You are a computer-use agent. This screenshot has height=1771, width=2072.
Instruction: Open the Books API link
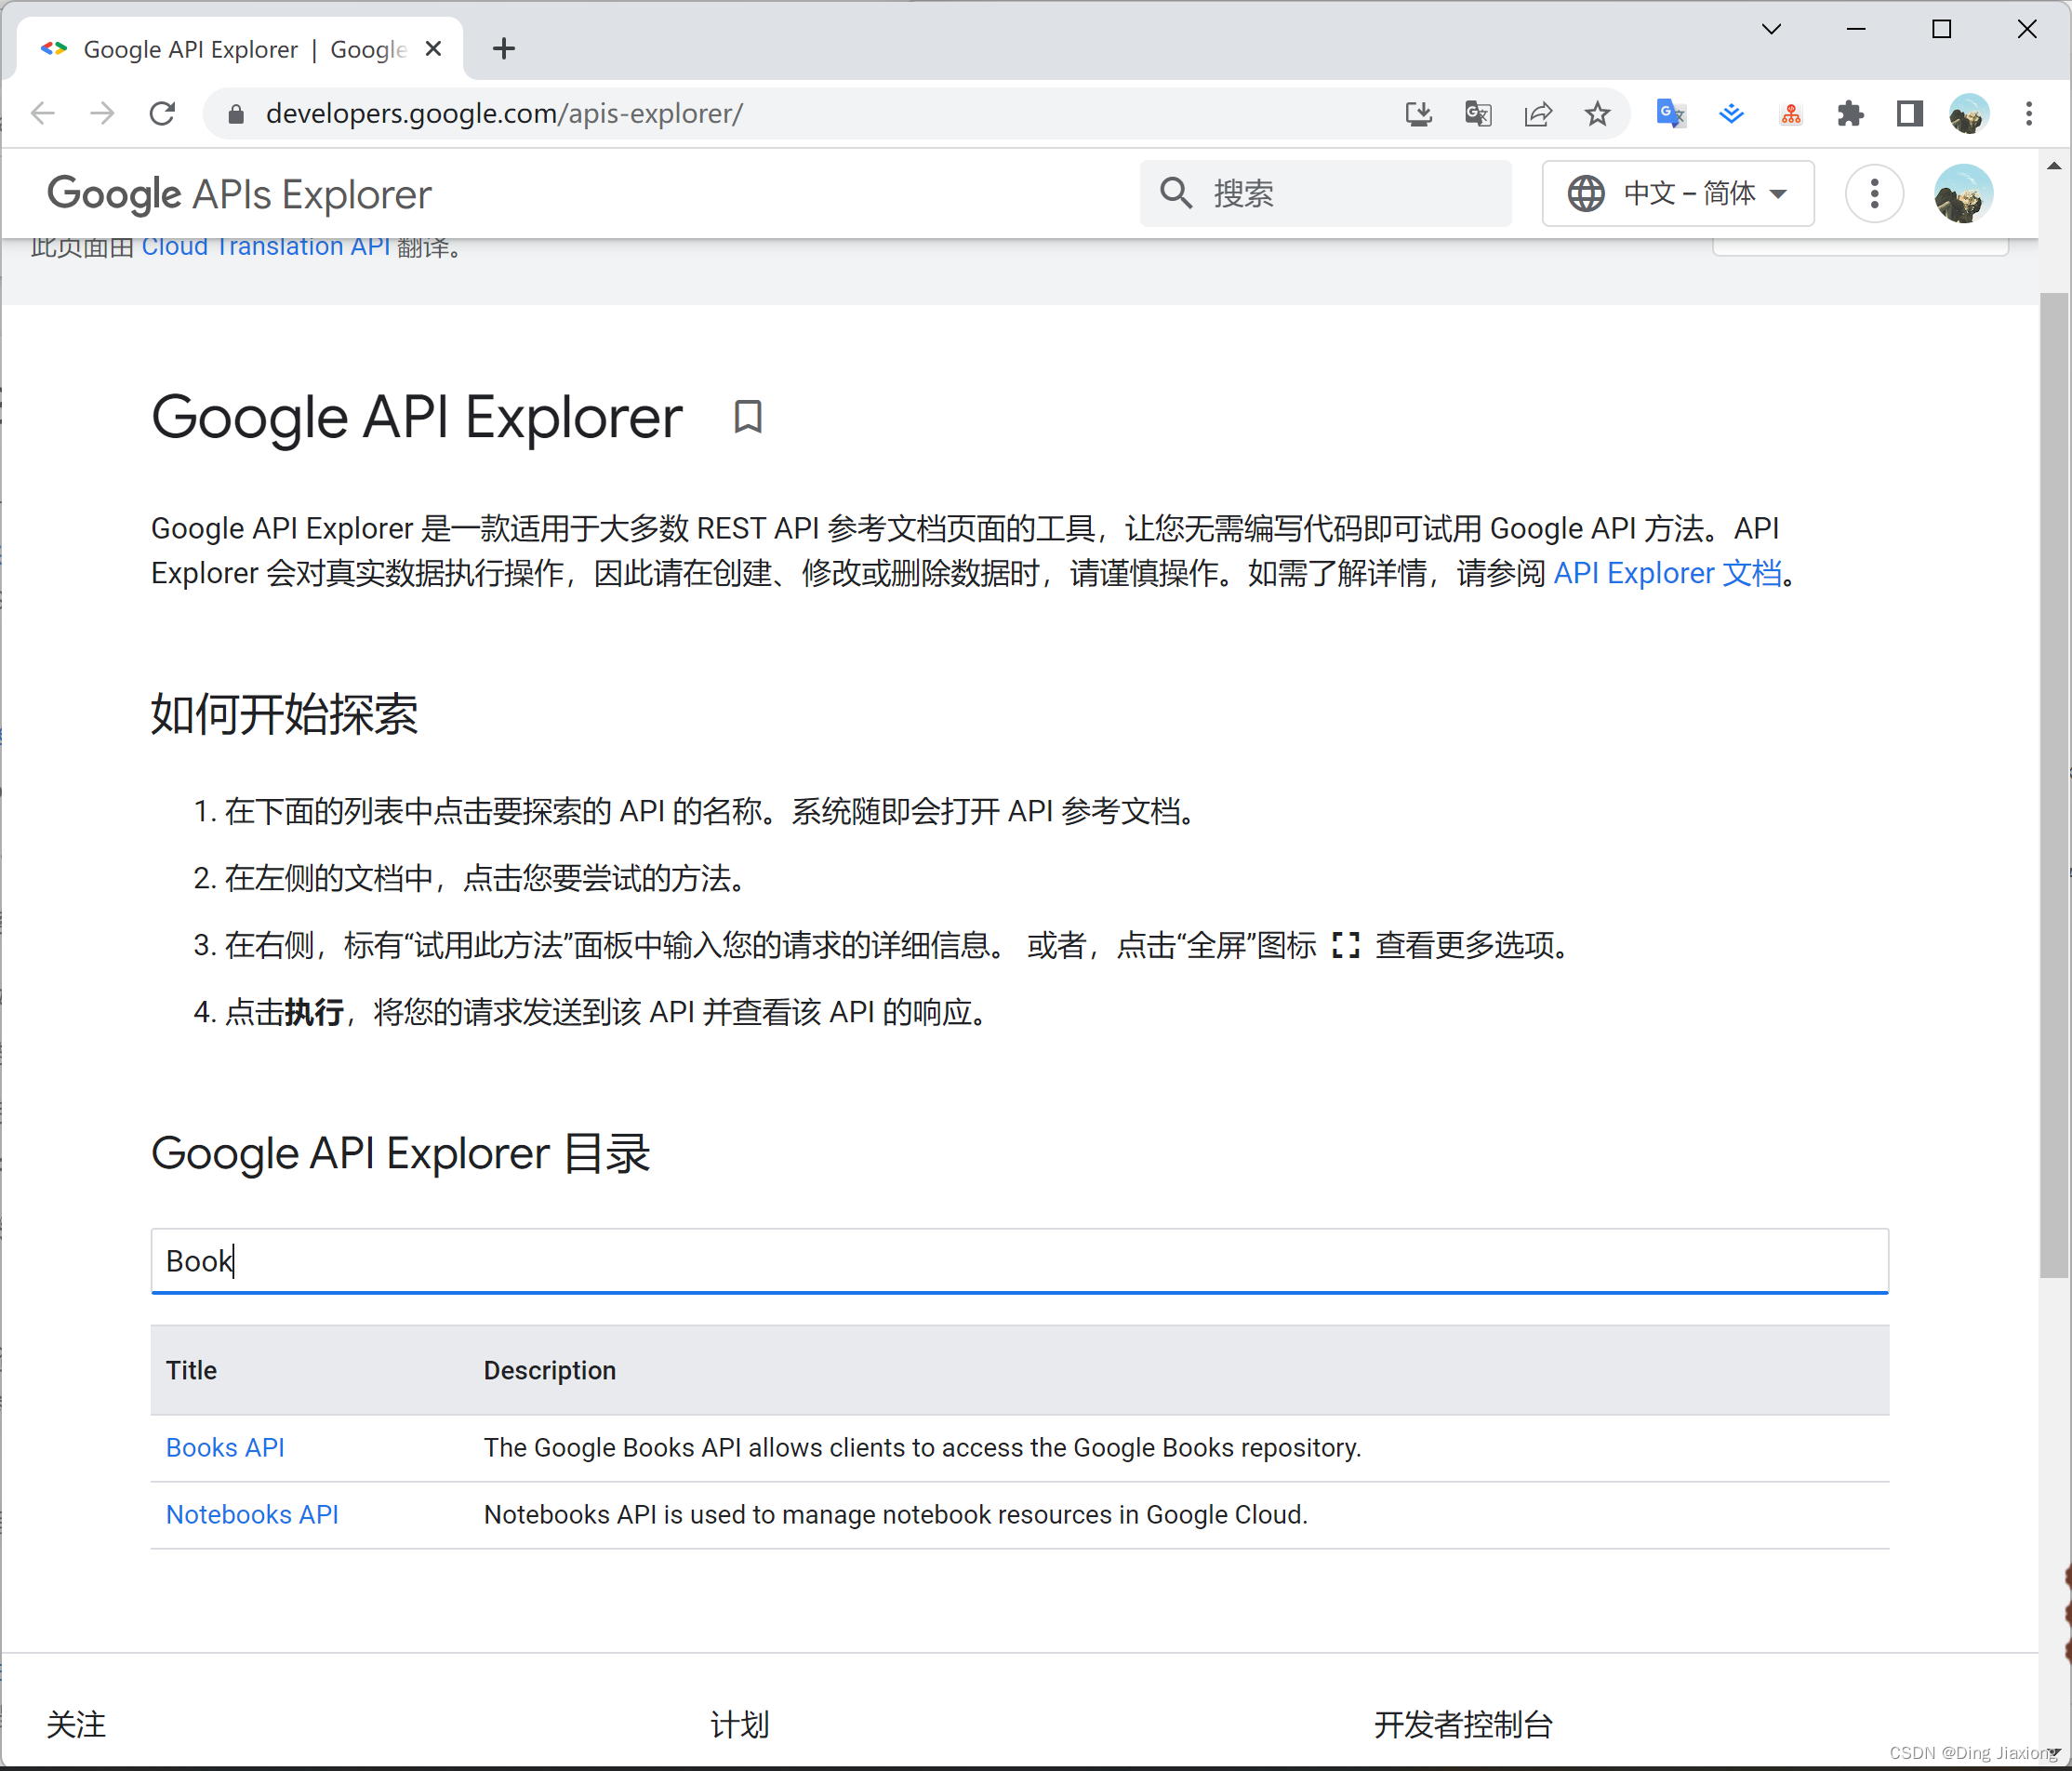pyautogui.click(x=225, y=1447)
